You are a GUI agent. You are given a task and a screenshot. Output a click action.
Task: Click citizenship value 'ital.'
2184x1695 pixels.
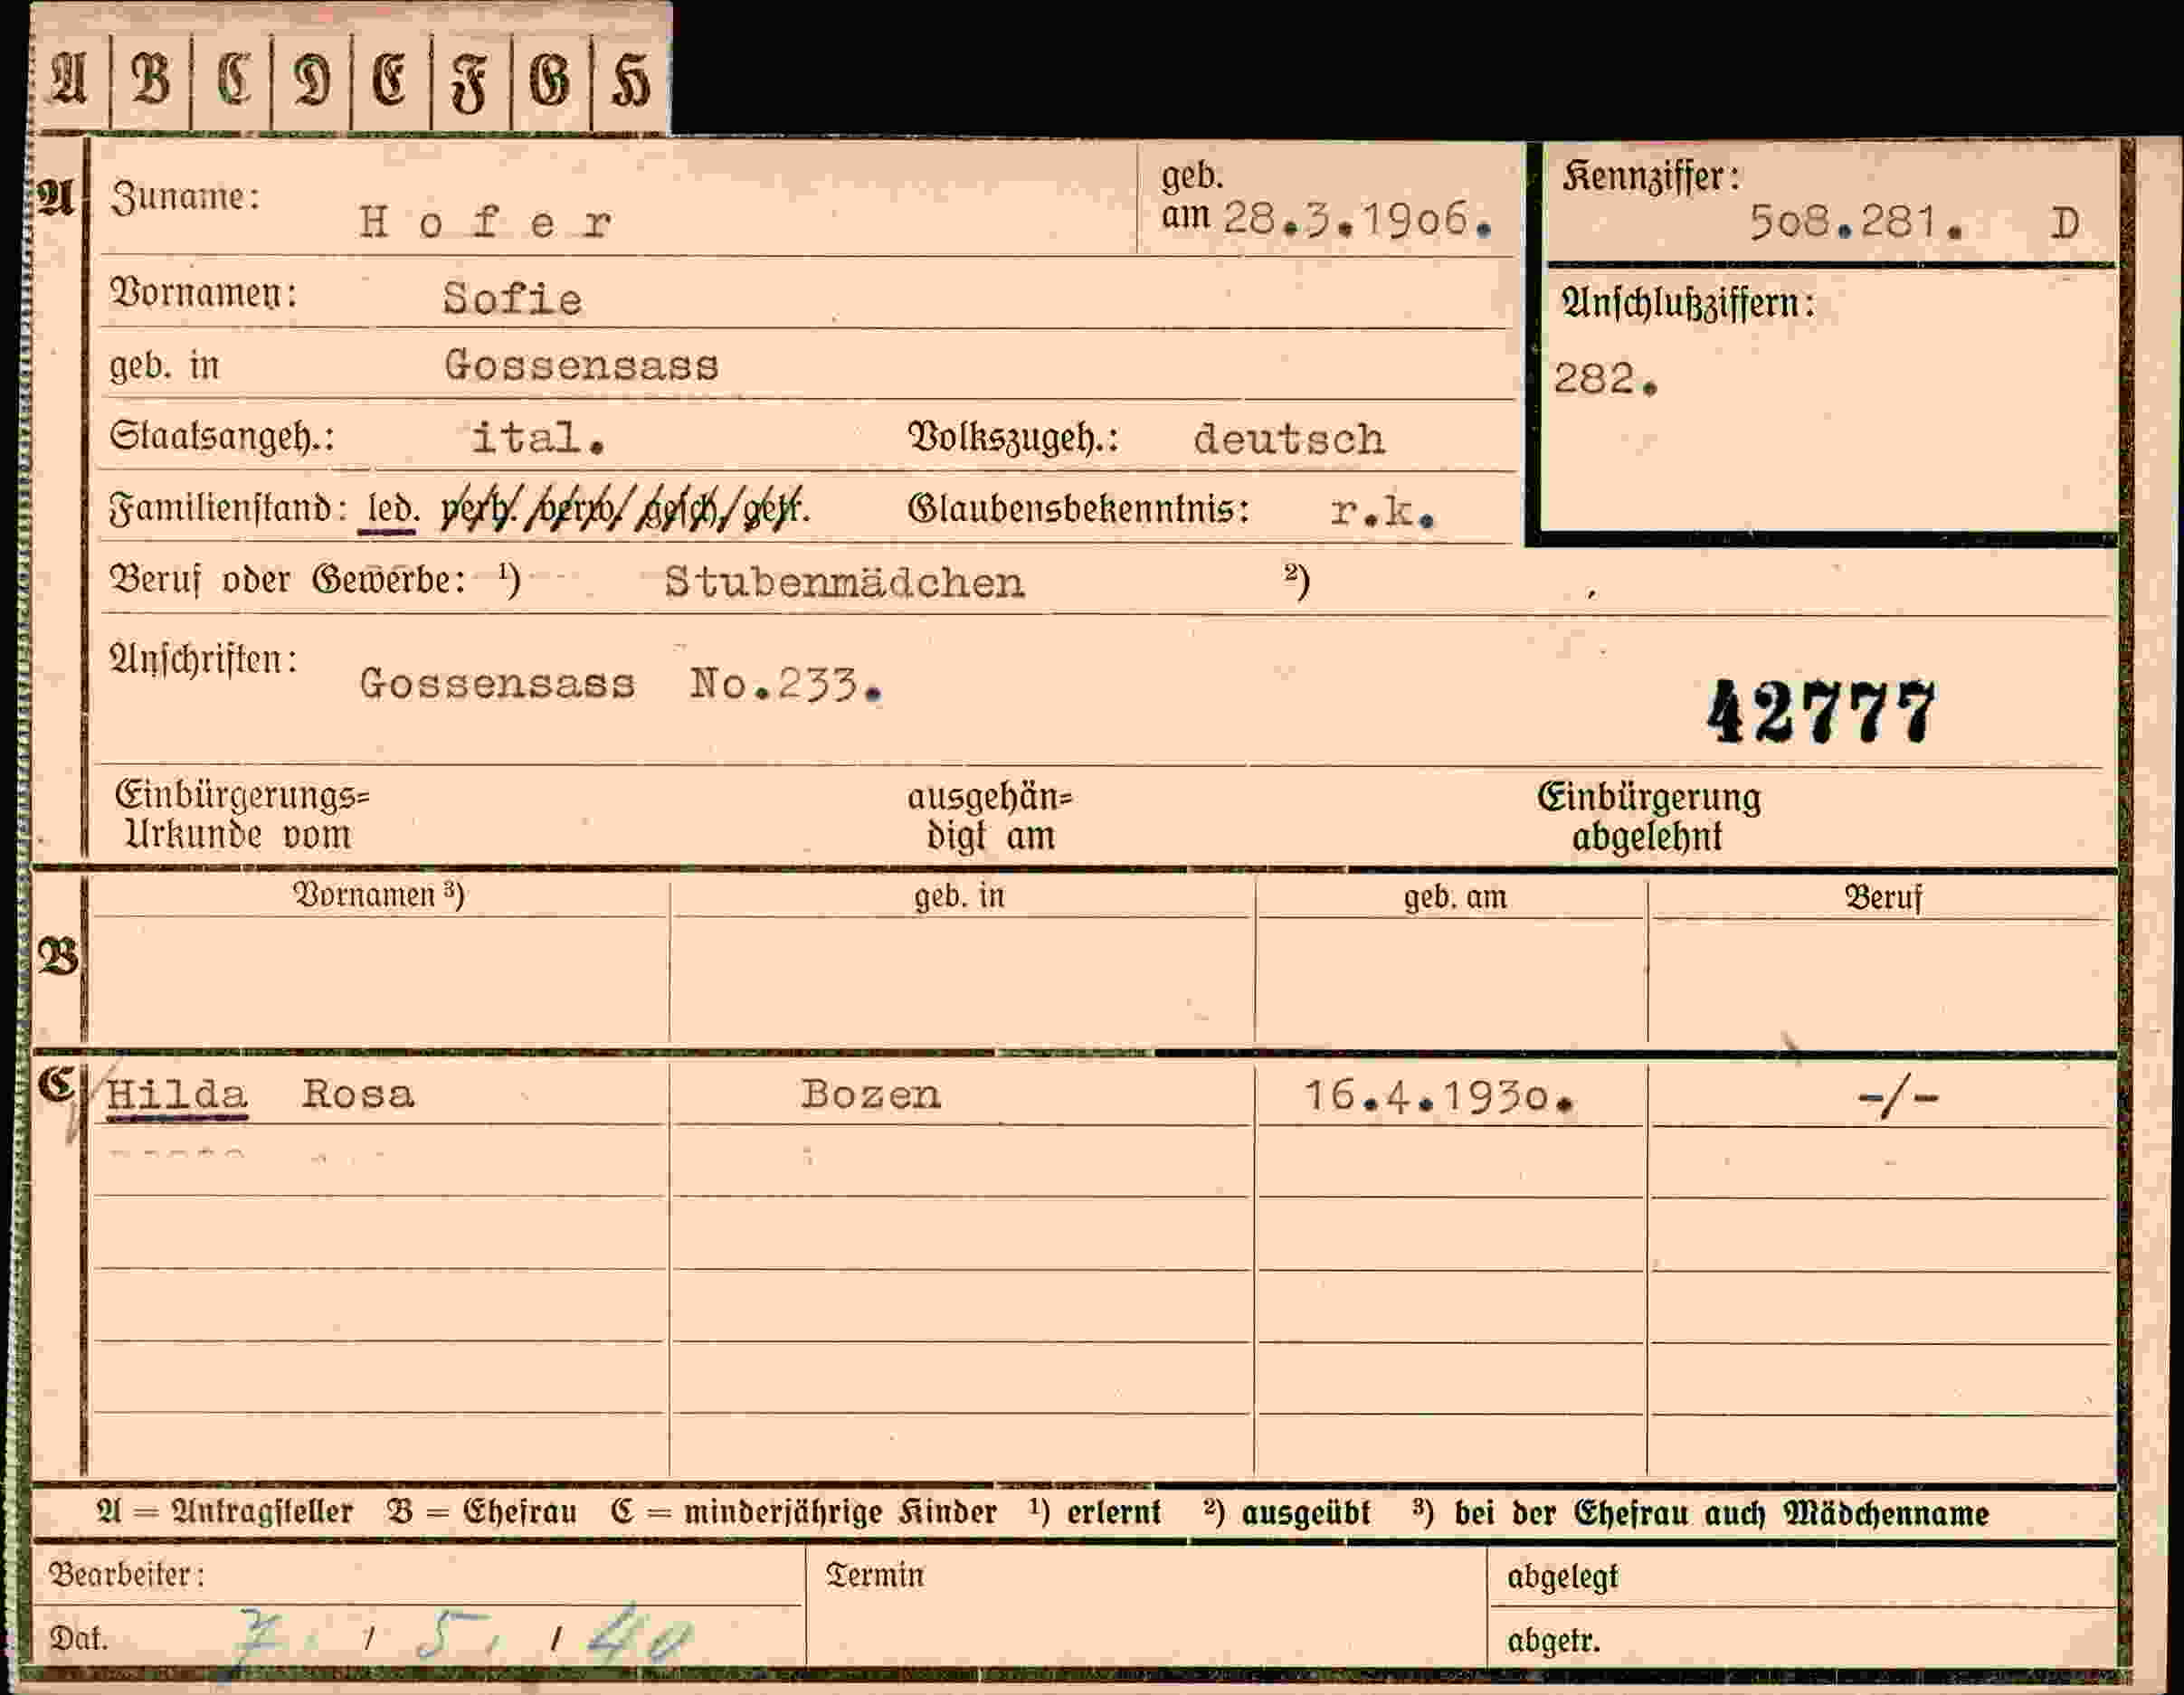[538, 438]
